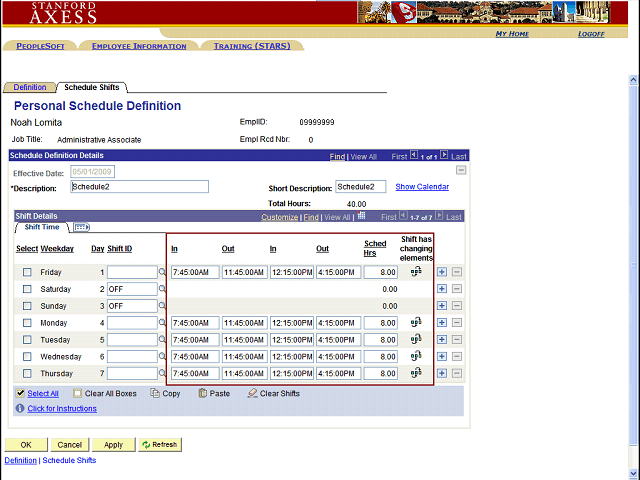Click the Friday Shift ID lookup magnifier
Image resolution: width=640 pixels, height=480 pixels.
[163, 272]
